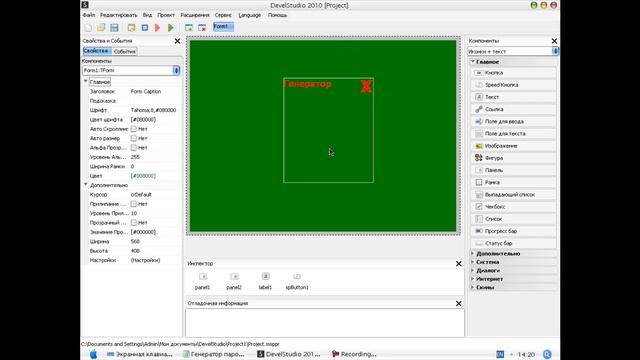Collapse the Дополнительно properties group
Viewport: 640px width, 360px height.
point(86,185)
